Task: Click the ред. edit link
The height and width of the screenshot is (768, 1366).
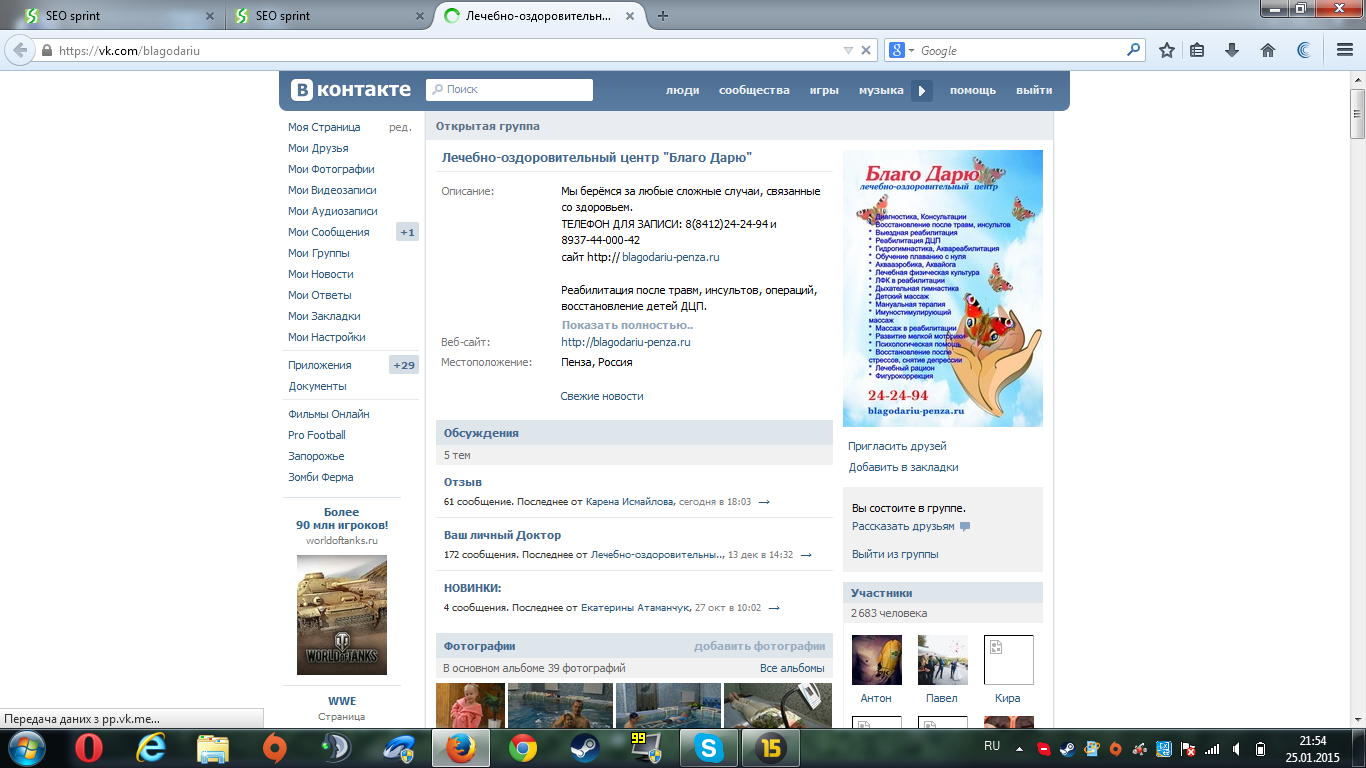Action: pos(400,127)
